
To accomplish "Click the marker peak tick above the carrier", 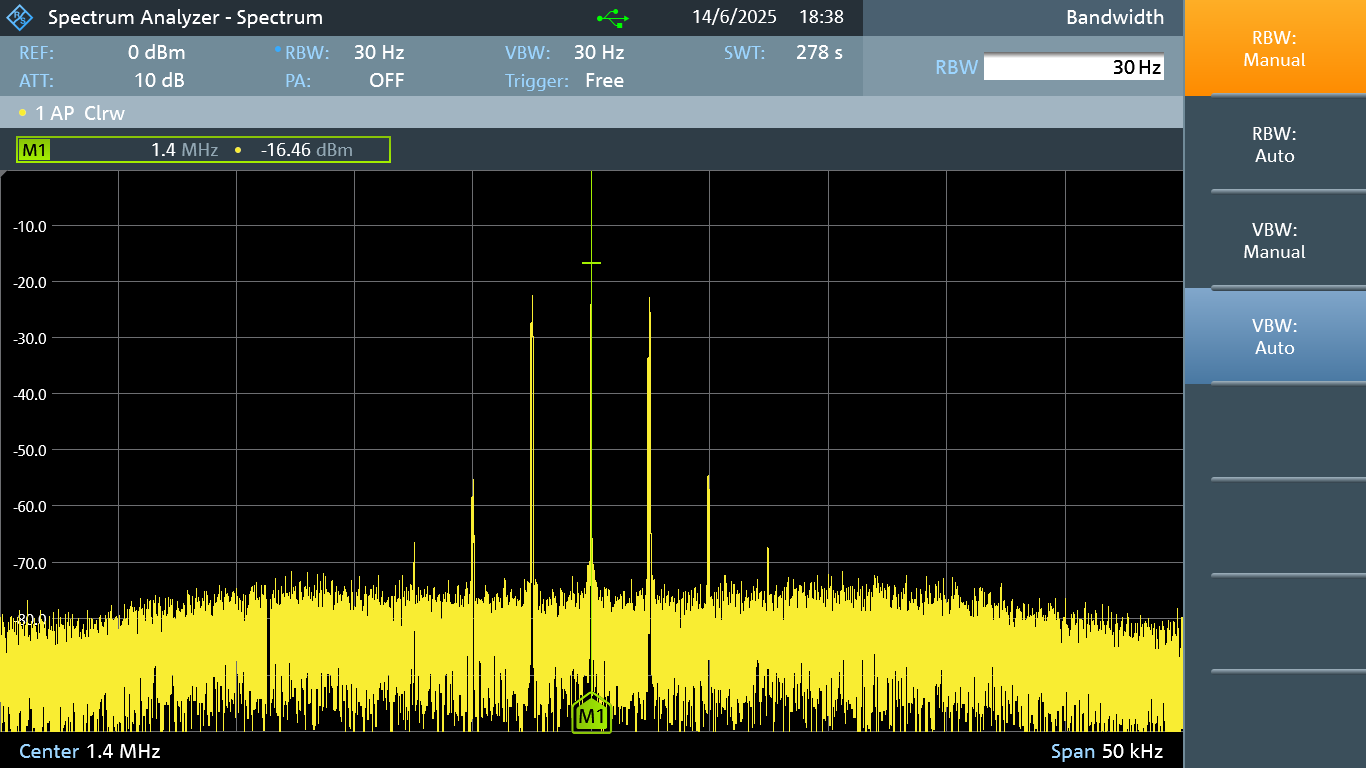I will click(591, 263).
